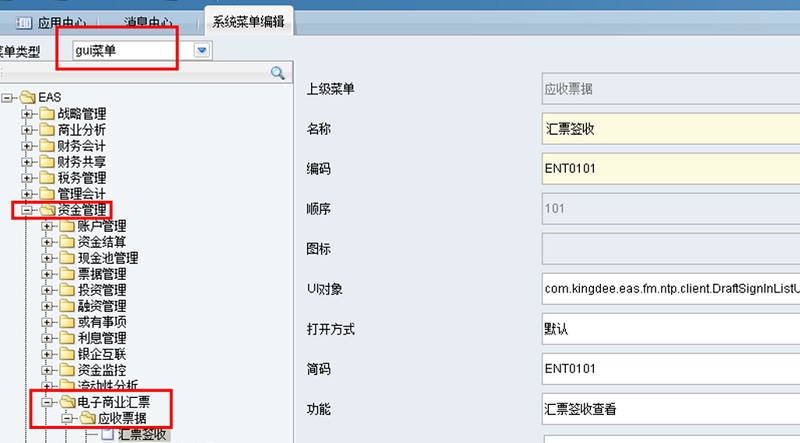Click the search magnifier icon above tree
Image resolution: width=800 pixels, height=443 pixels.
coord(277,73)
